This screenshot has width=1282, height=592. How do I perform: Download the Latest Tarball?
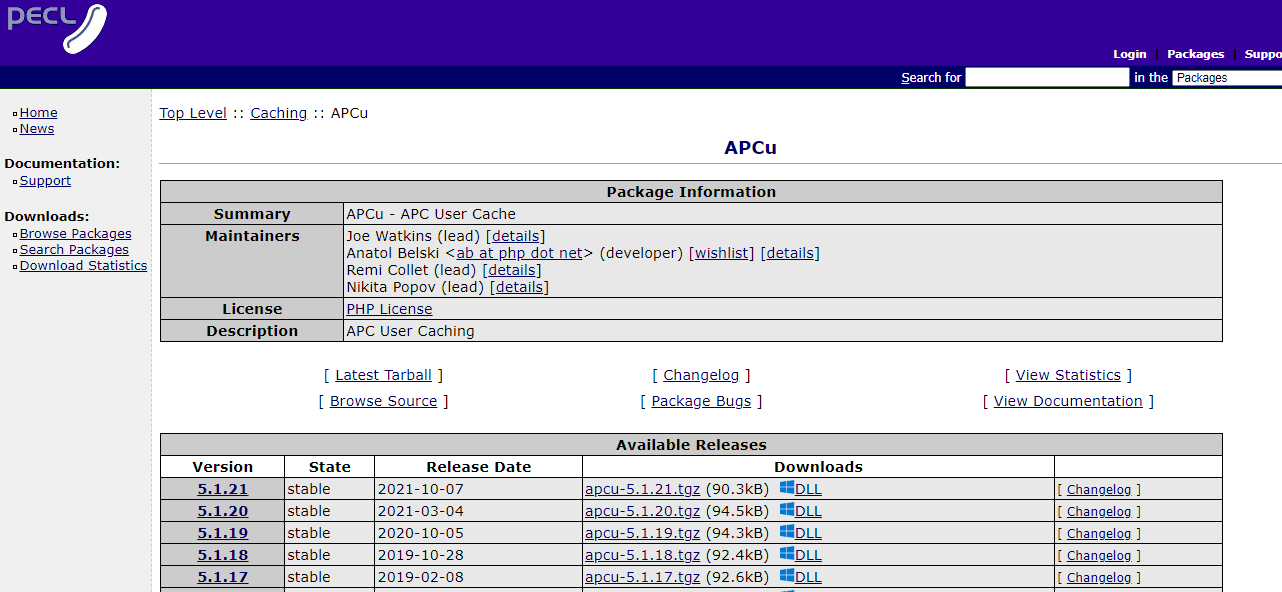(383, 374)
